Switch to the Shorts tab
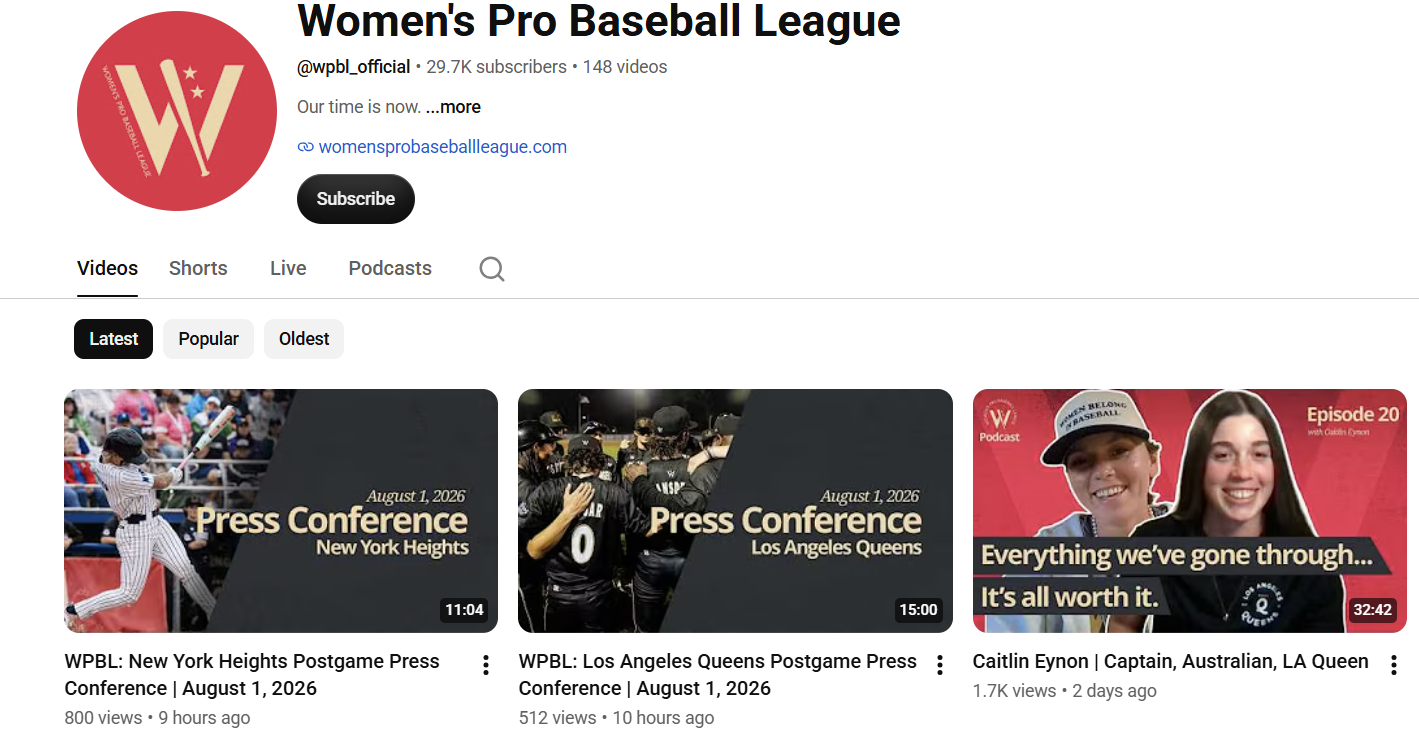Image resolution: width=1419 pixels, height=749 pixels. tap(198, 268)
